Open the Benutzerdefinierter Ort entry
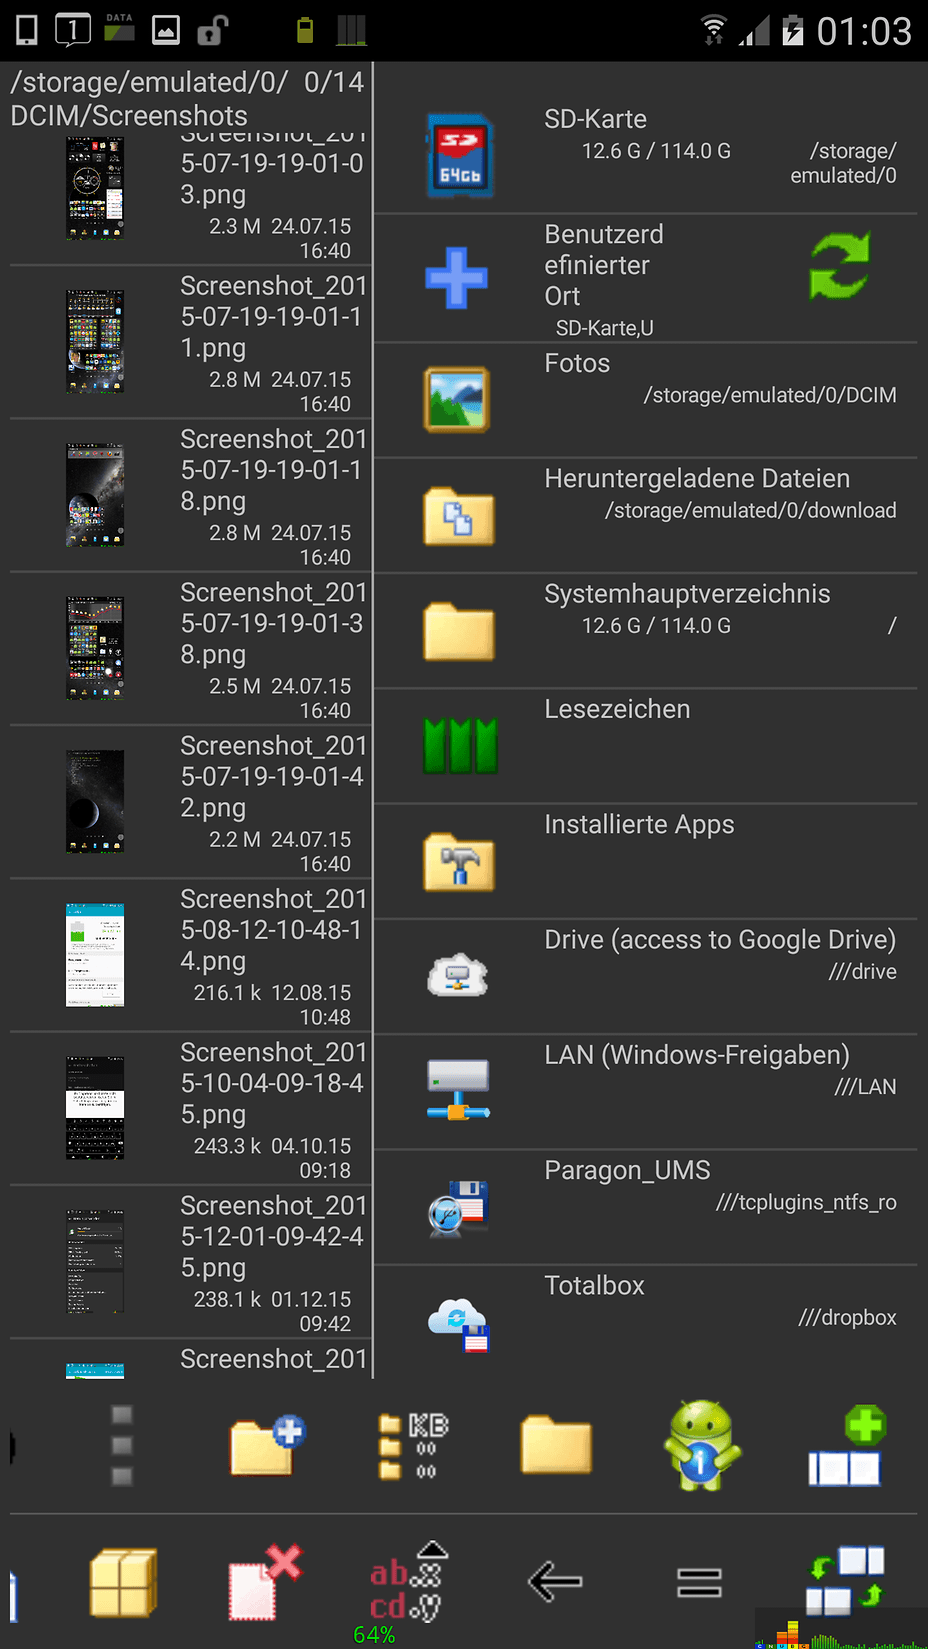The image size is (928, 1649). click(604, 265)
